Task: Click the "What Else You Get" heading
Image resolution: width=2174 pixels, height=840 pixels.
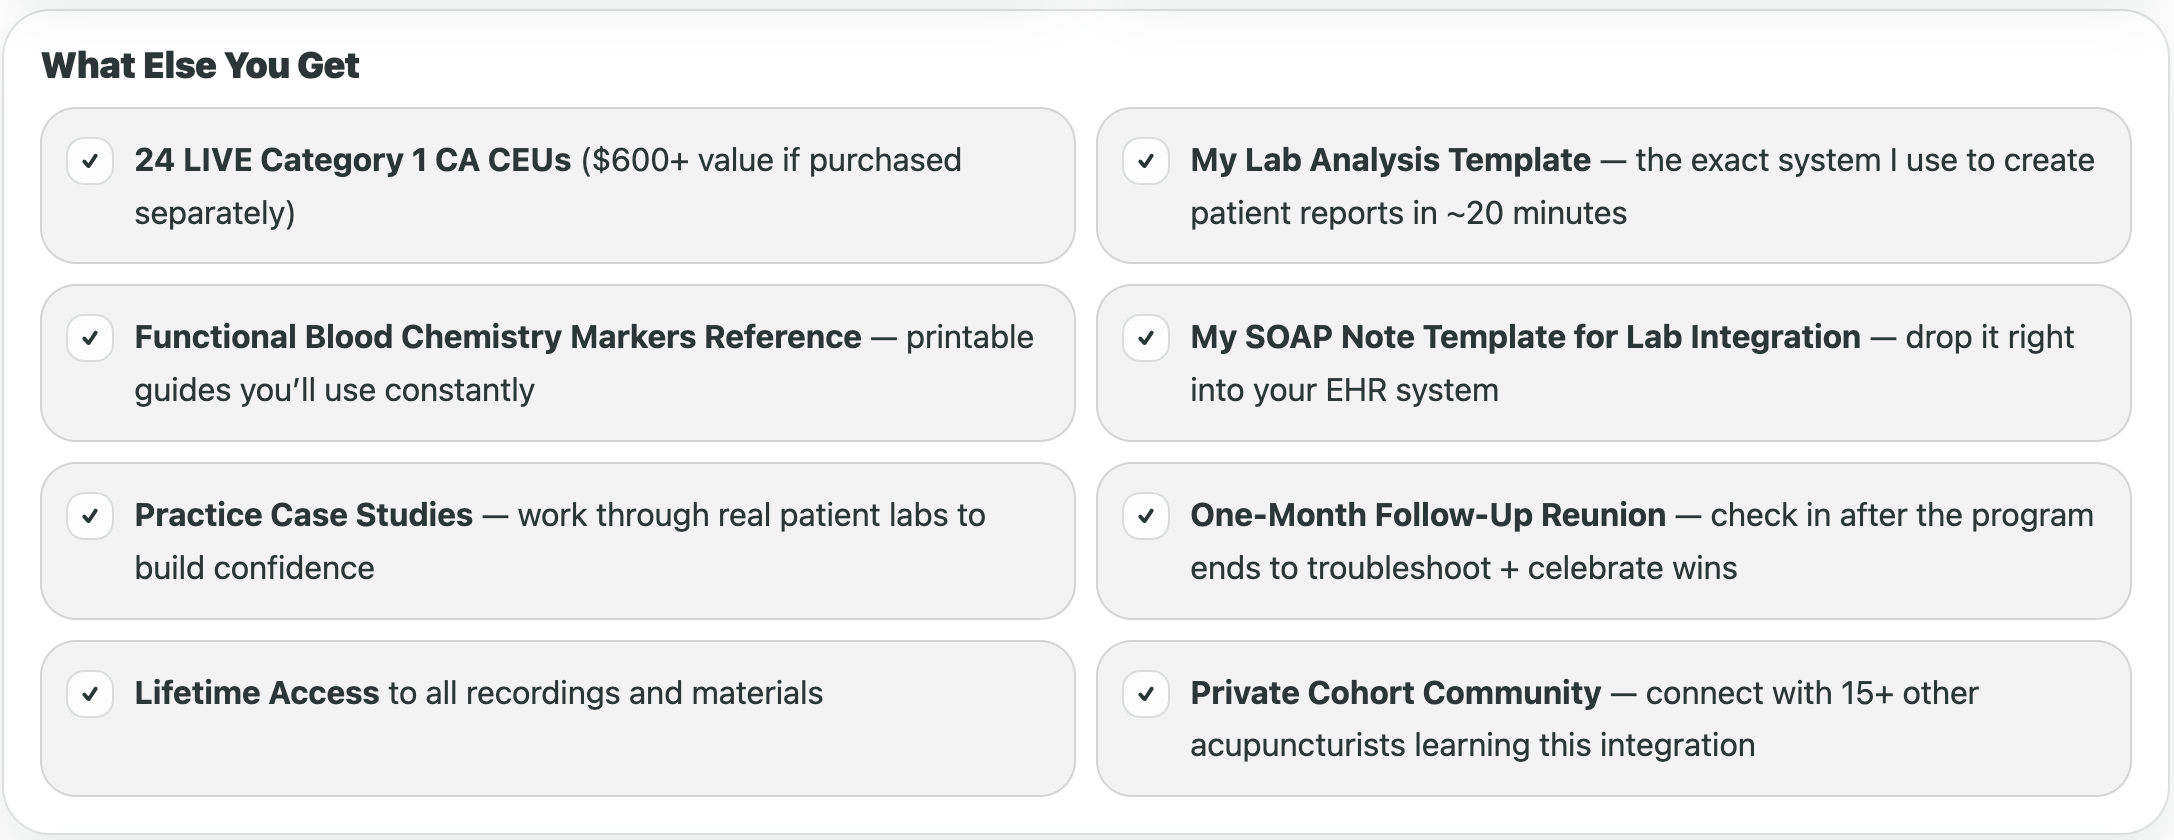Action: pyautogui.click(x=200, y=65)
